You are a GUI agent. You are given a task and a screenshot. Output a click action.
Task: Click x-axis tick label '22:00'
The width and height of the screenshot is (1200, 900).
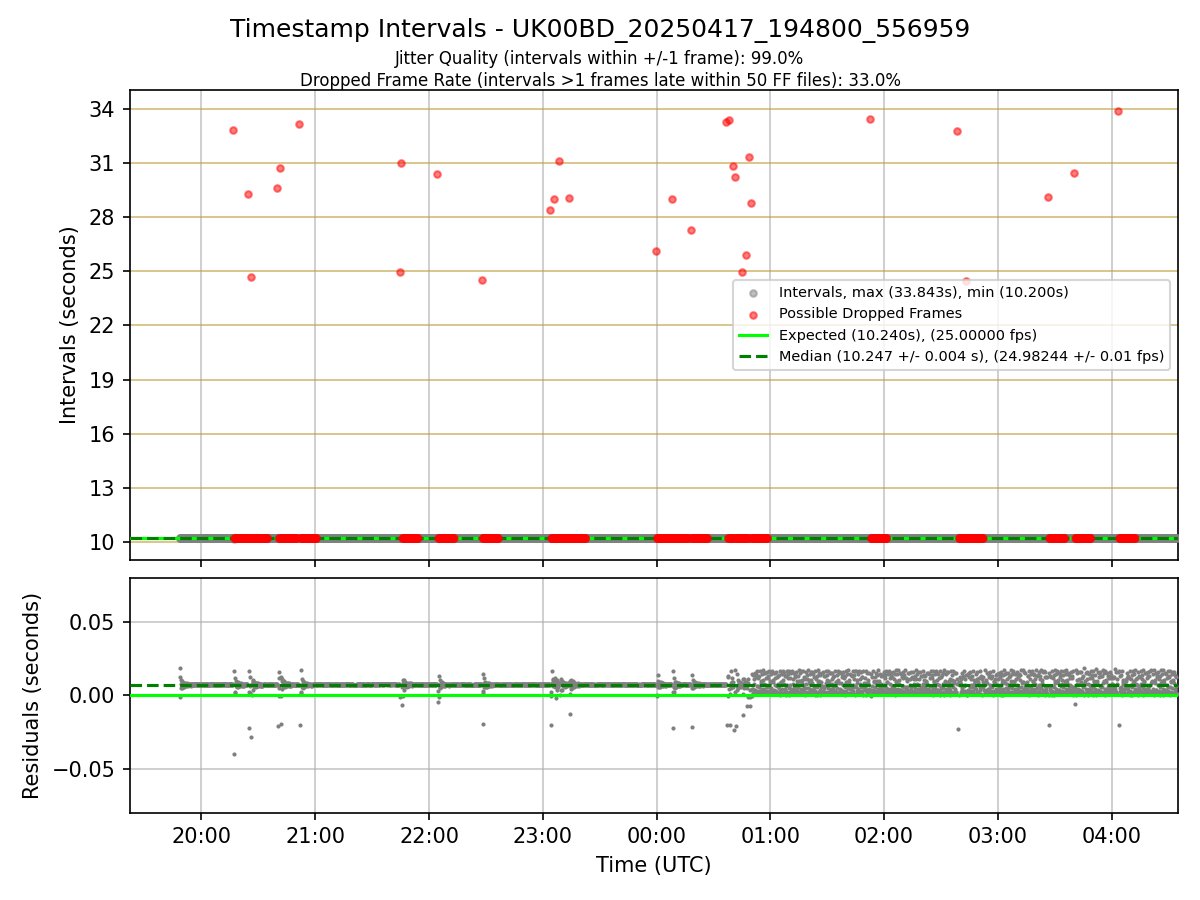tap(429, 835)
